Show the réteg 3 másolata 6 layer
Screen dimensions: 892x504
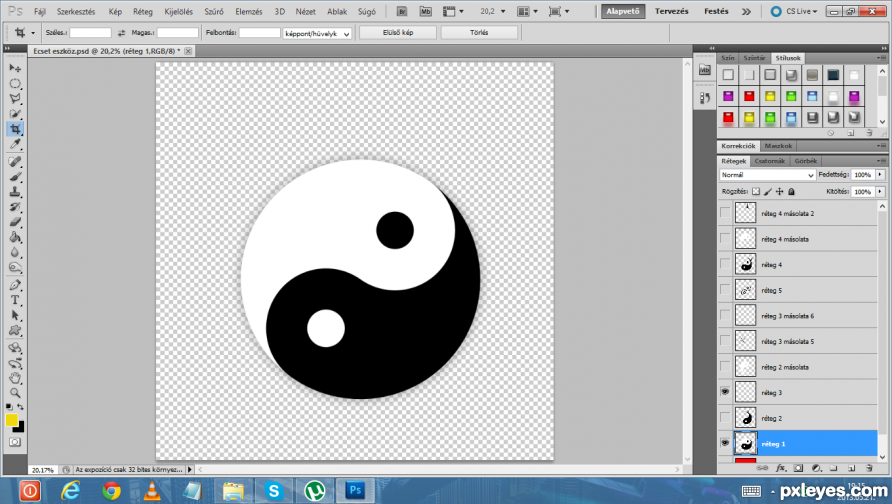click(725, 315)
